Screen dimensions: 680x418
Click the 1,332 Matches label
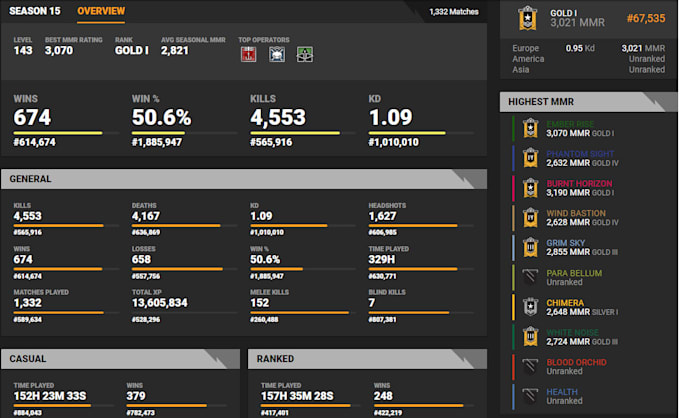454,12
